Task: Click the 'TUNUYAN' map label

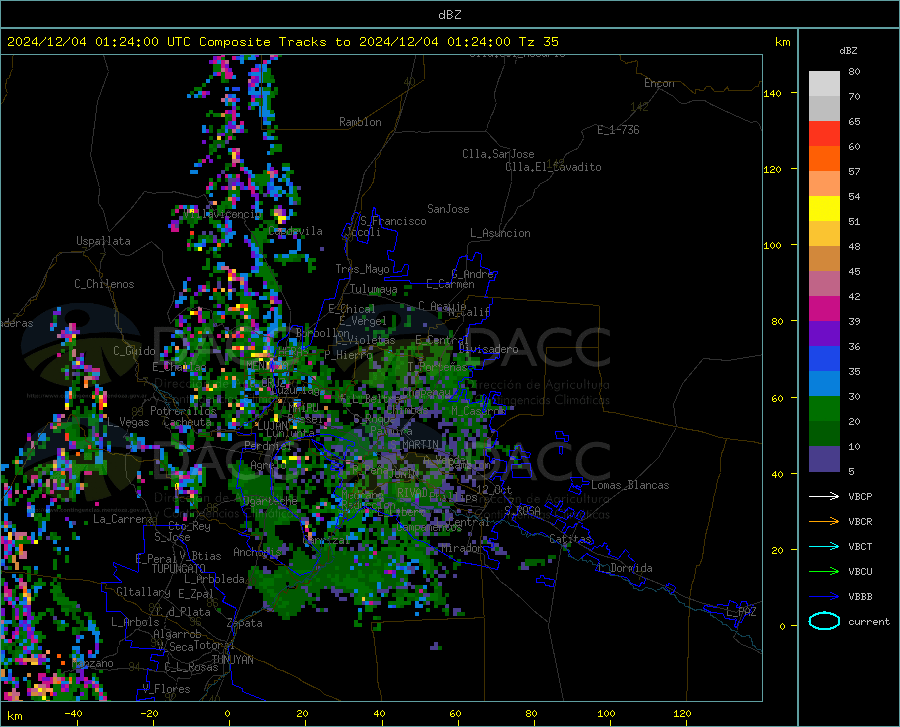Action: tap(232, 660)
